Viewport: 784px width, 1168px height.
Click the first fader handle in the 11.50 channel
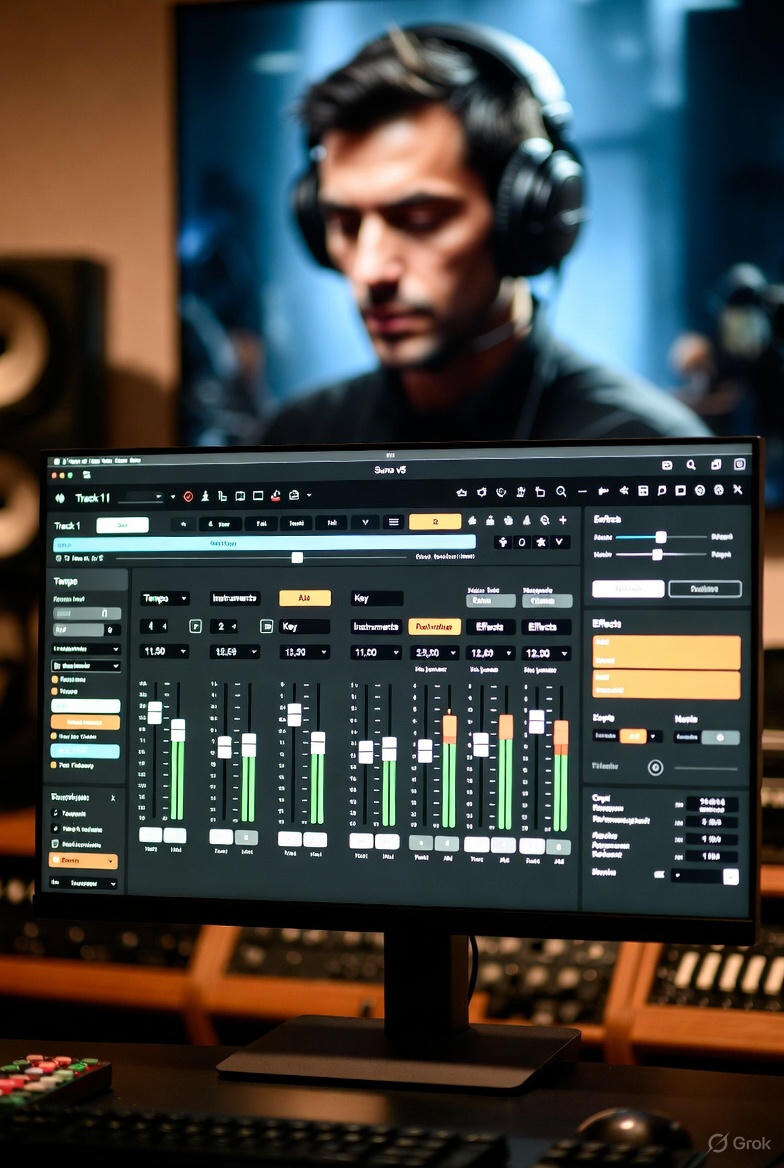click(154, 712)
